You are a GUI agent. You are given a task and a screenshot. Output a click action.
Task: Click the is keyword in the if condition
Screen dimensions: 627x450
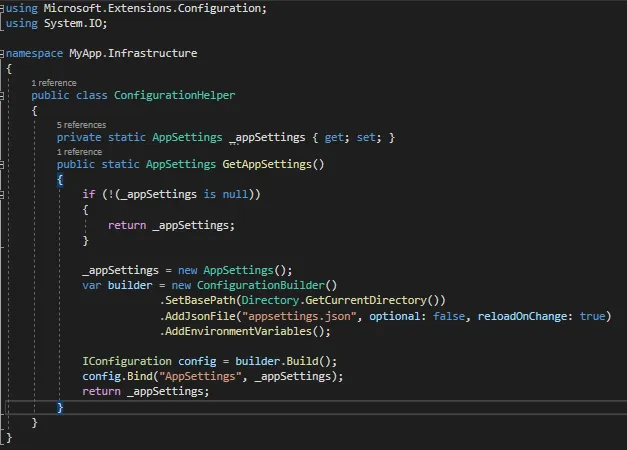tap(210, 194)
